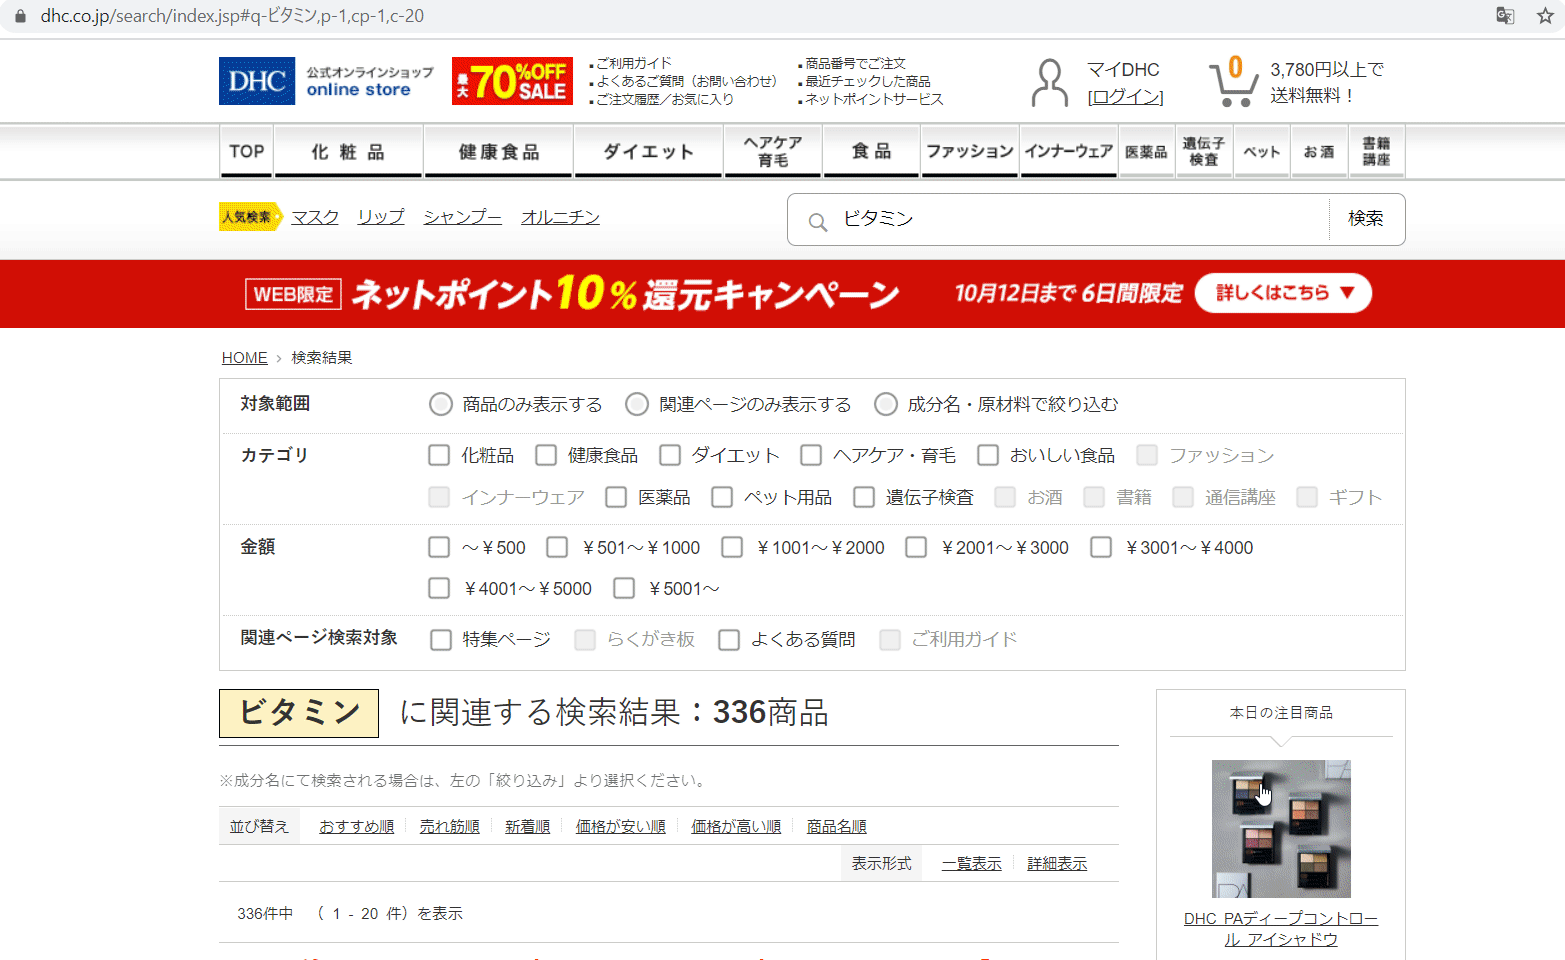Click the site security lock icon
Viewport: 1565px width, 960px height.
tap(20, 16)
